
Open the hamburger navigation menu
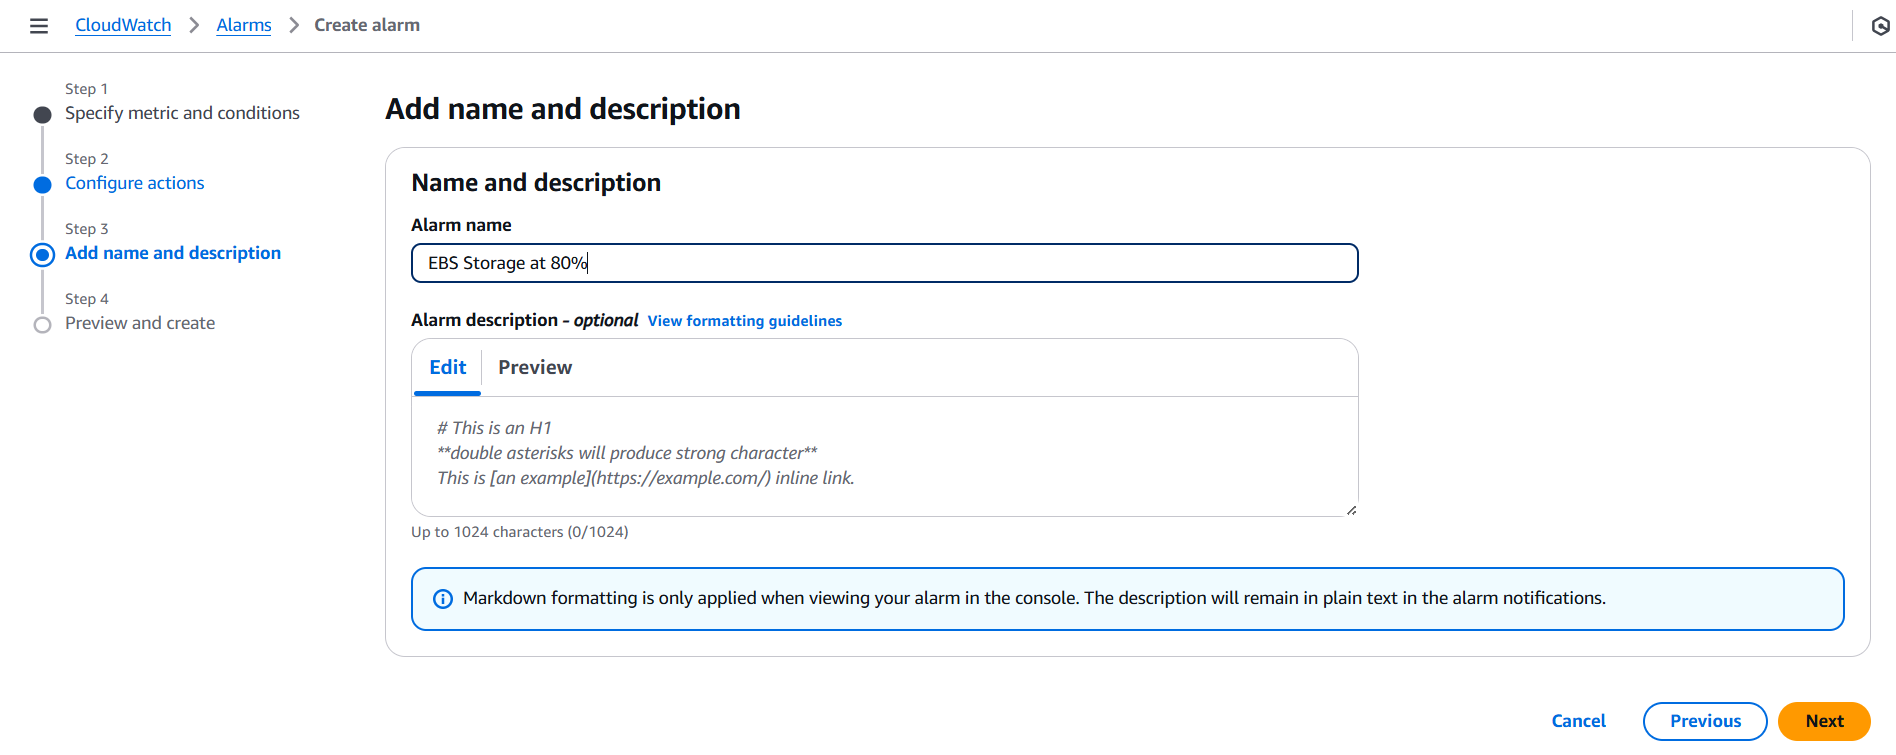click(x=39, y=26)
